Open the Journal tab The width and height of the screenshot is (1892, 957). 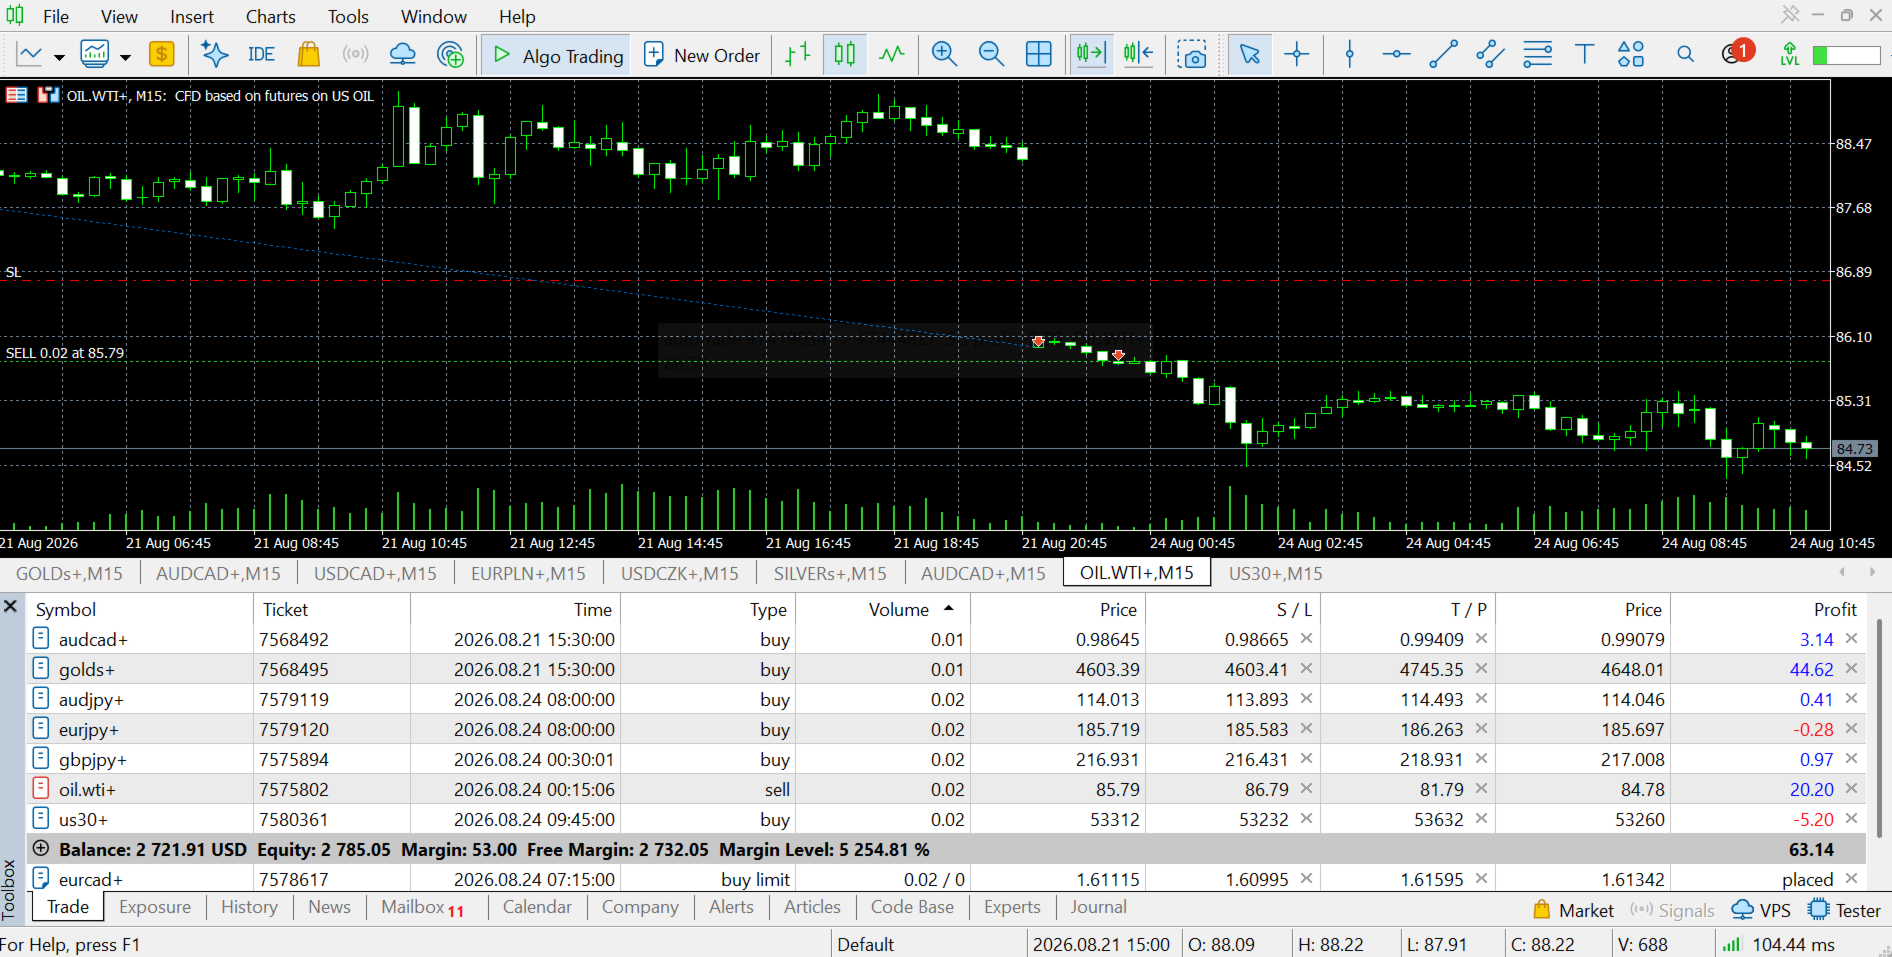click(x=1098, y=907)
